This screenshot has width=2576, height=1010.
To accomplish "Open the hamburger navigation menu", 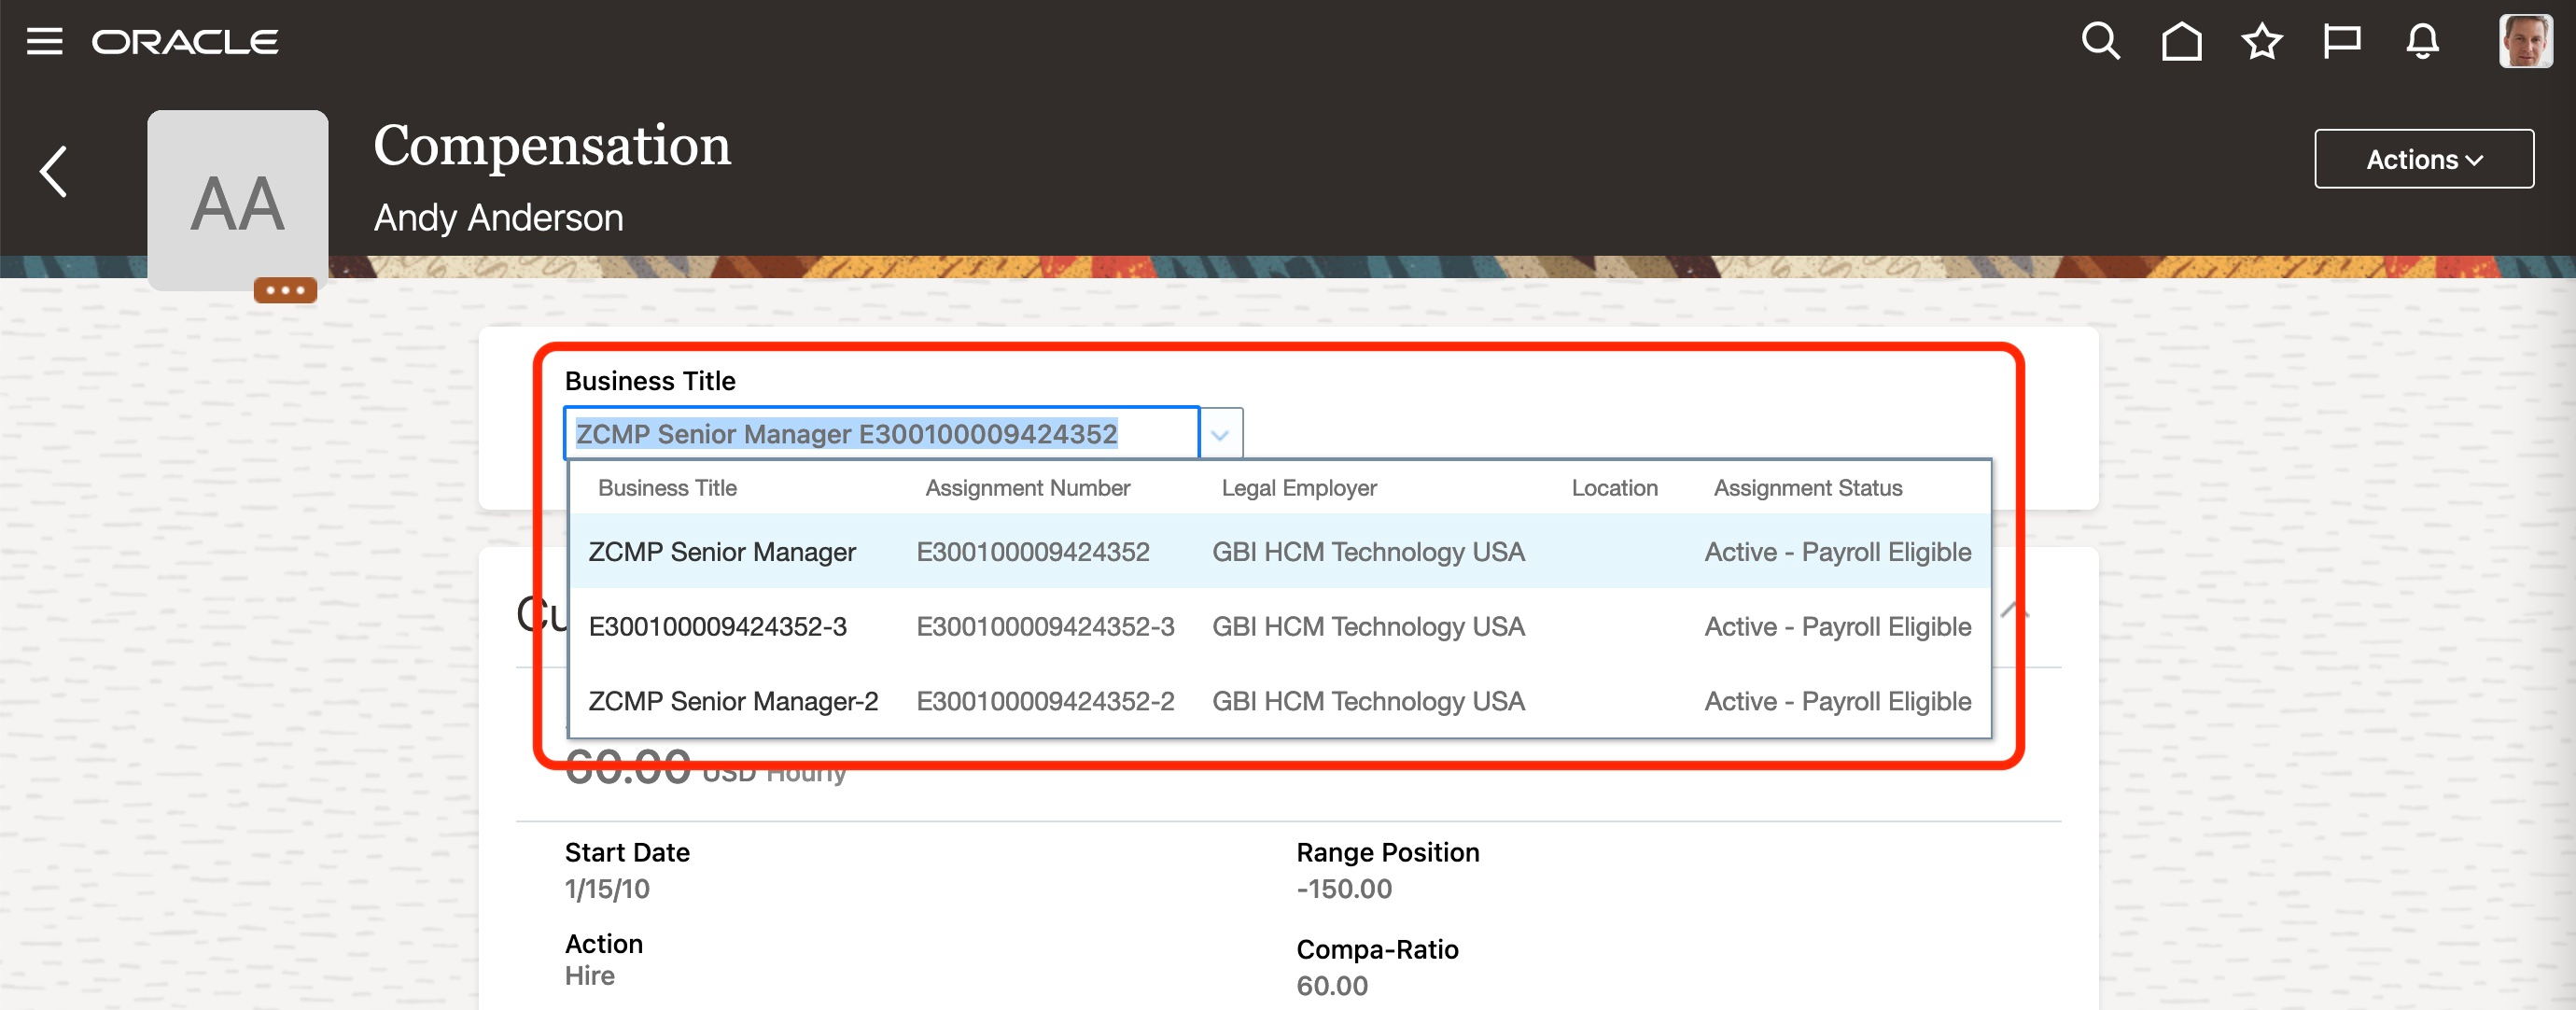I will [44, 42].
